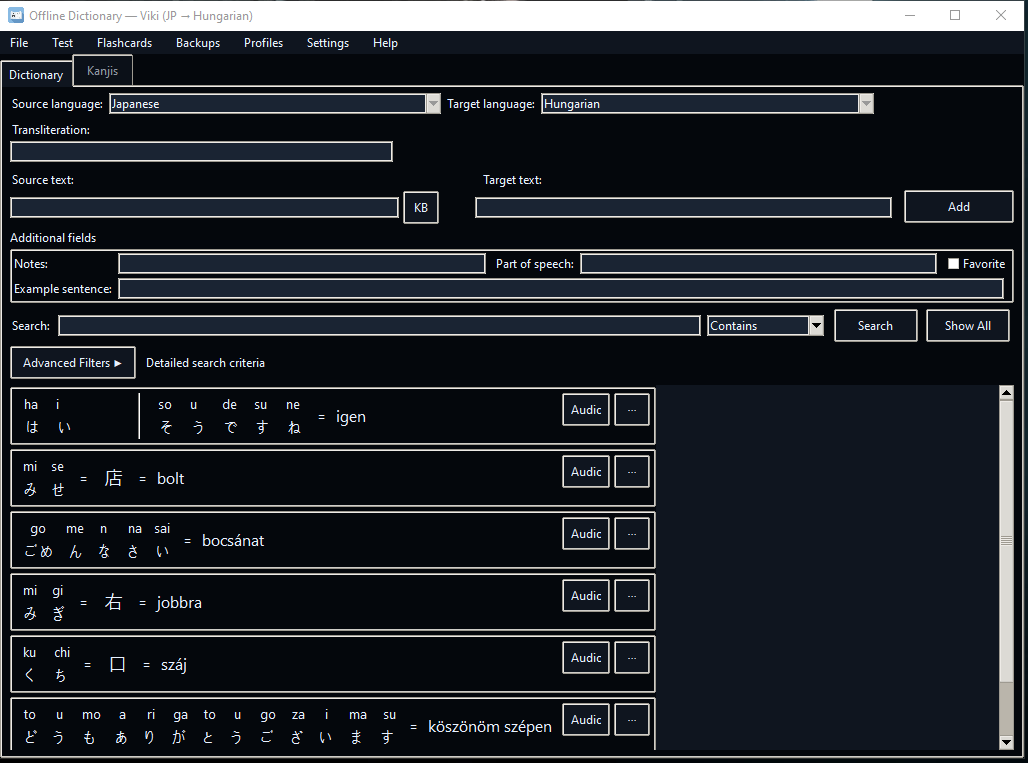The image size is (1028, 763).
Task: Switch to the Kanjis tab
Action: pos(102,71)
